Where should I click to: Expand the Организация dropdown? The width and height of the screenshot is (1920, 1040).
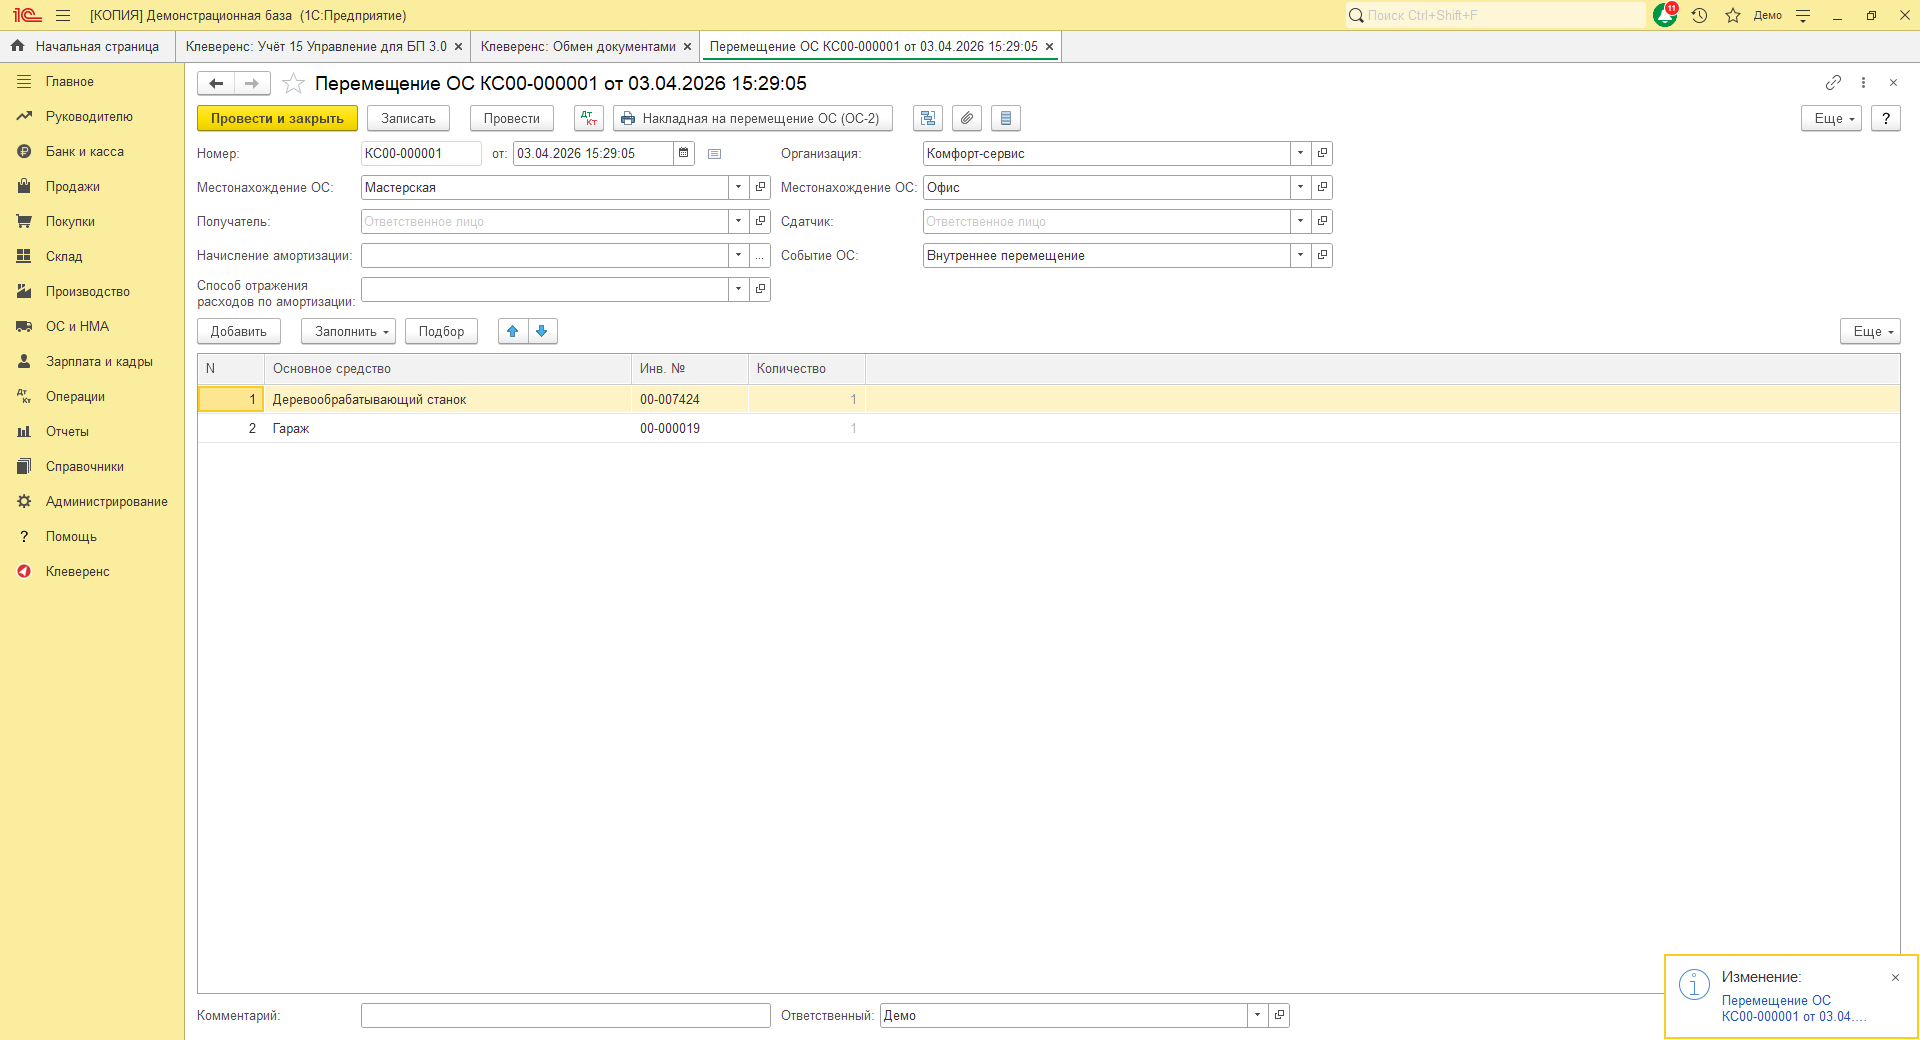click(x=1300, y=153)
